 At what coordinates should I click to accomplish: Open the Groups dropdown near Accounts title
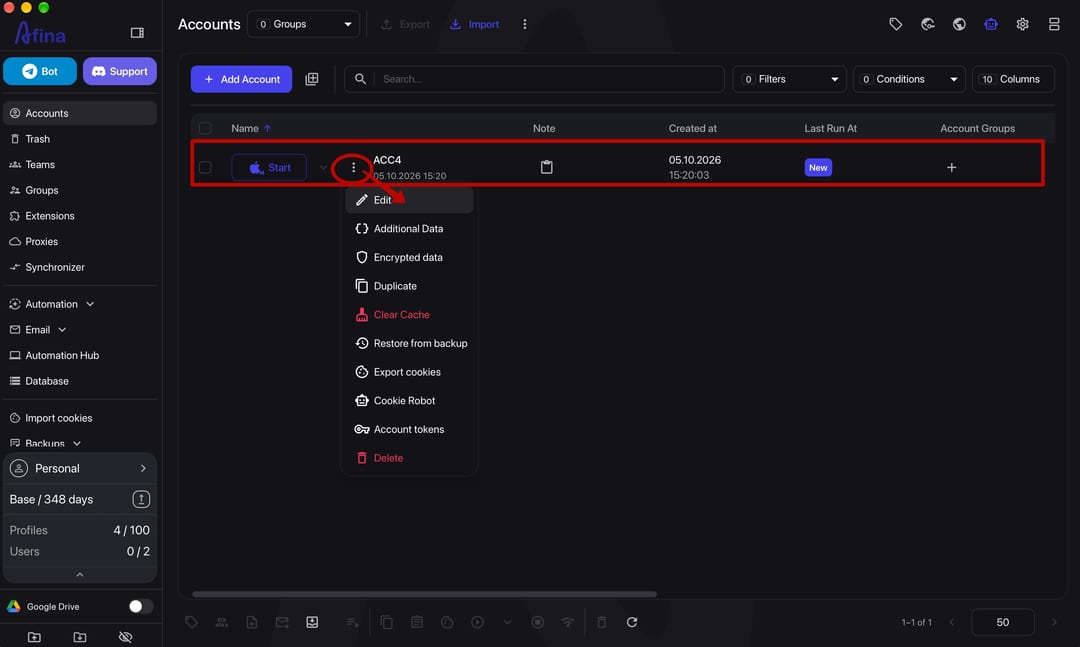point(303,24)
